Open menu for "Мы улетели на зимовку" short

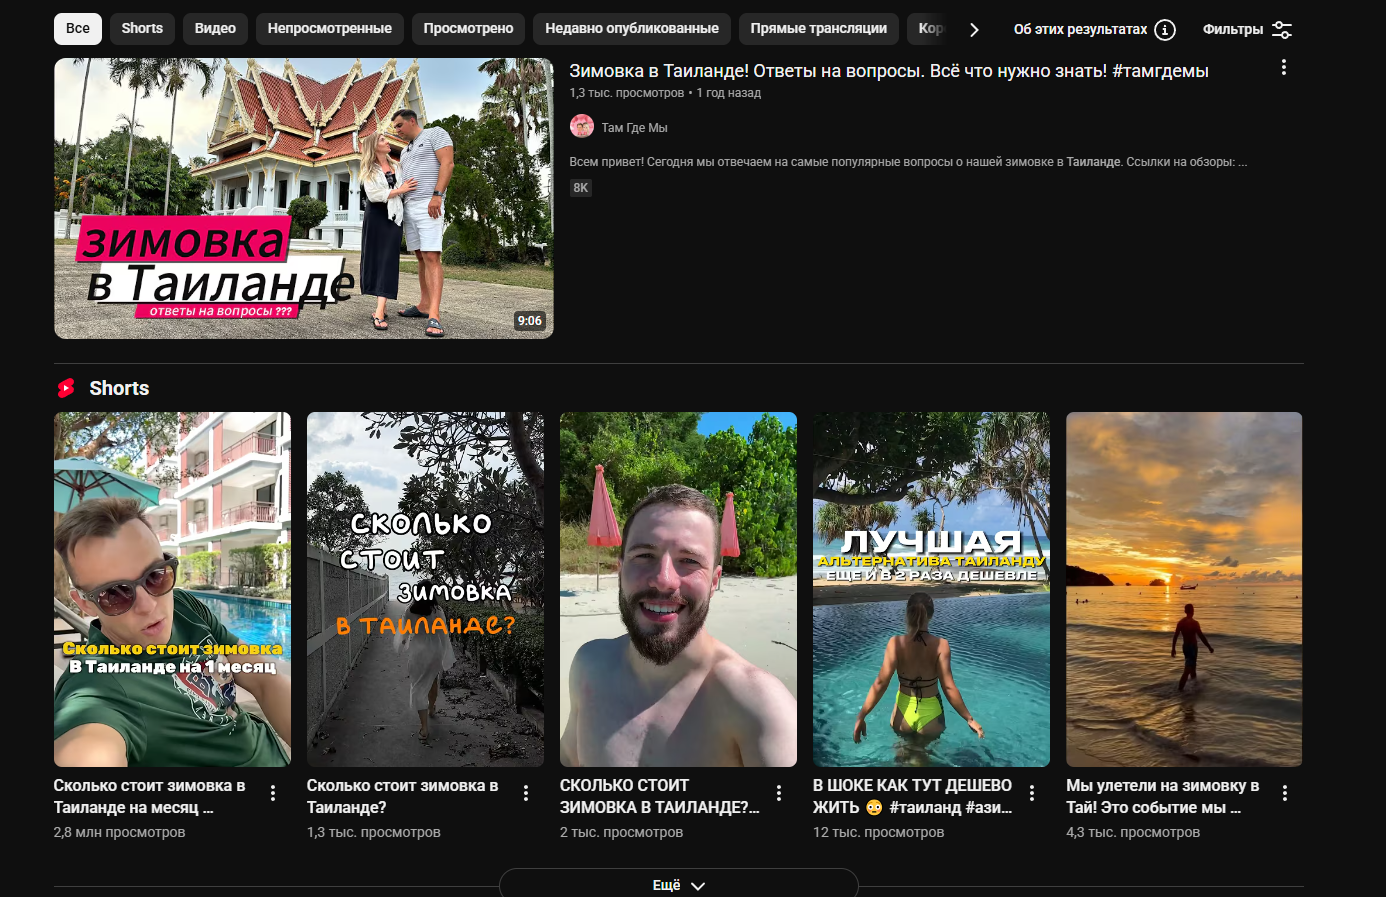pos(1285,793)
